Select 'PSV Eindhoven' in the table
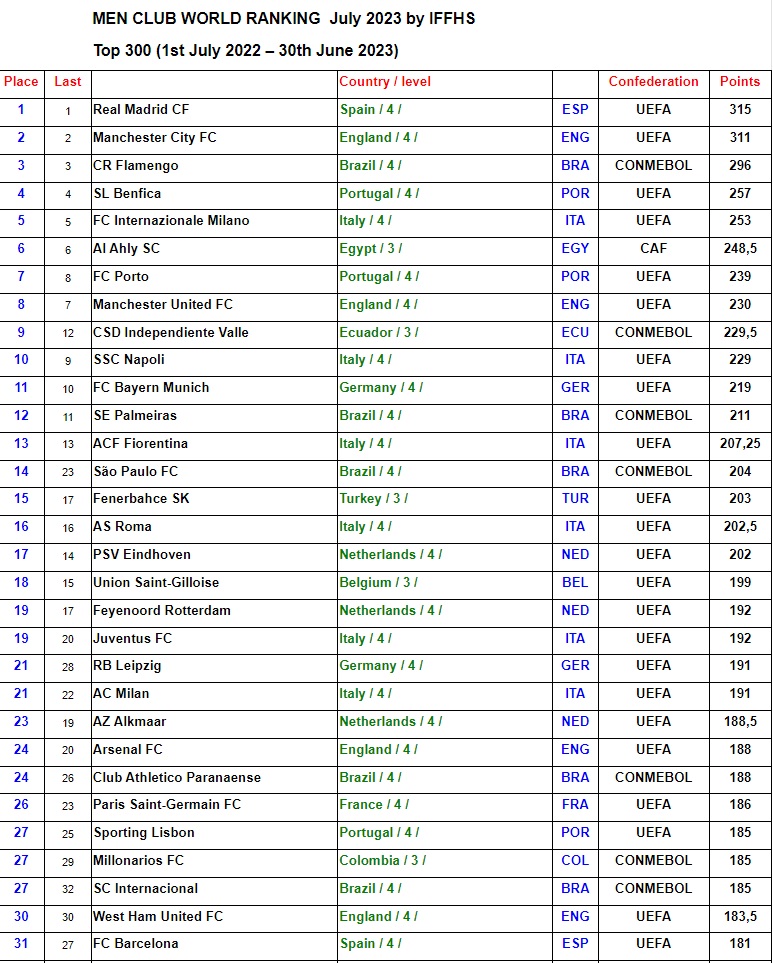 142,555
